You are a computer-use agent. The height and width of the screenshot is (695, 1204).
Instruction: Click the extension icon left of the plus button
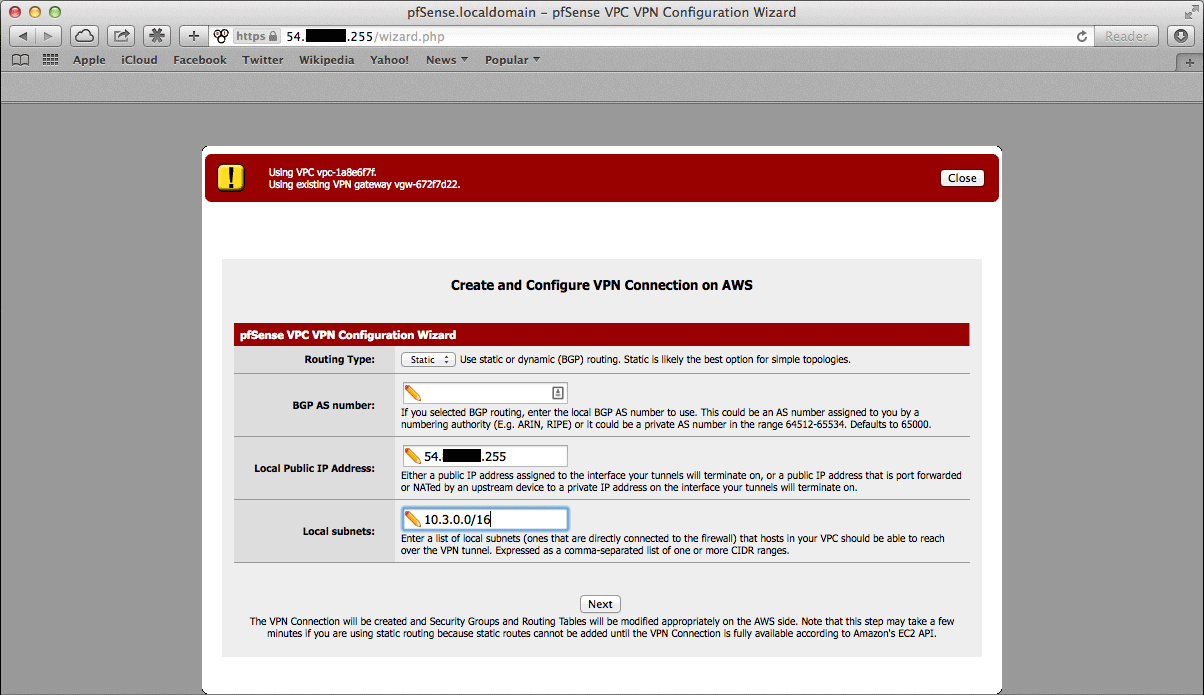point(158,36)
